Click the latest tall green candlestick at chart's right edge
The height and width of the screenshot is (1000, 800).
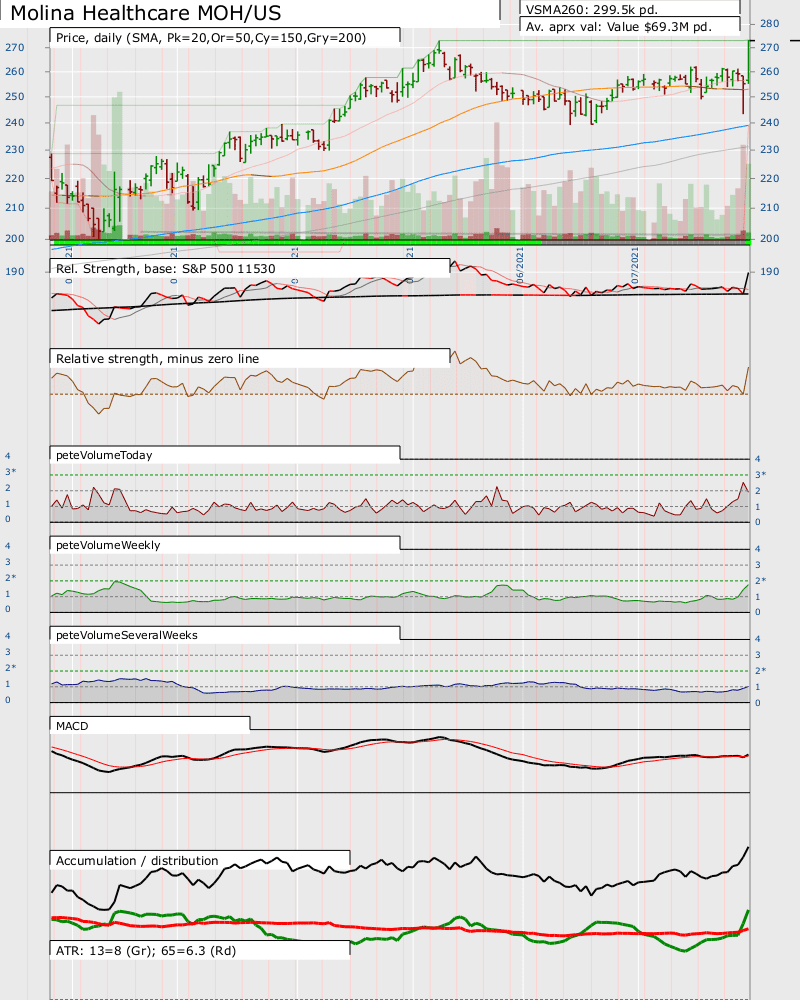tap(748, 62)
